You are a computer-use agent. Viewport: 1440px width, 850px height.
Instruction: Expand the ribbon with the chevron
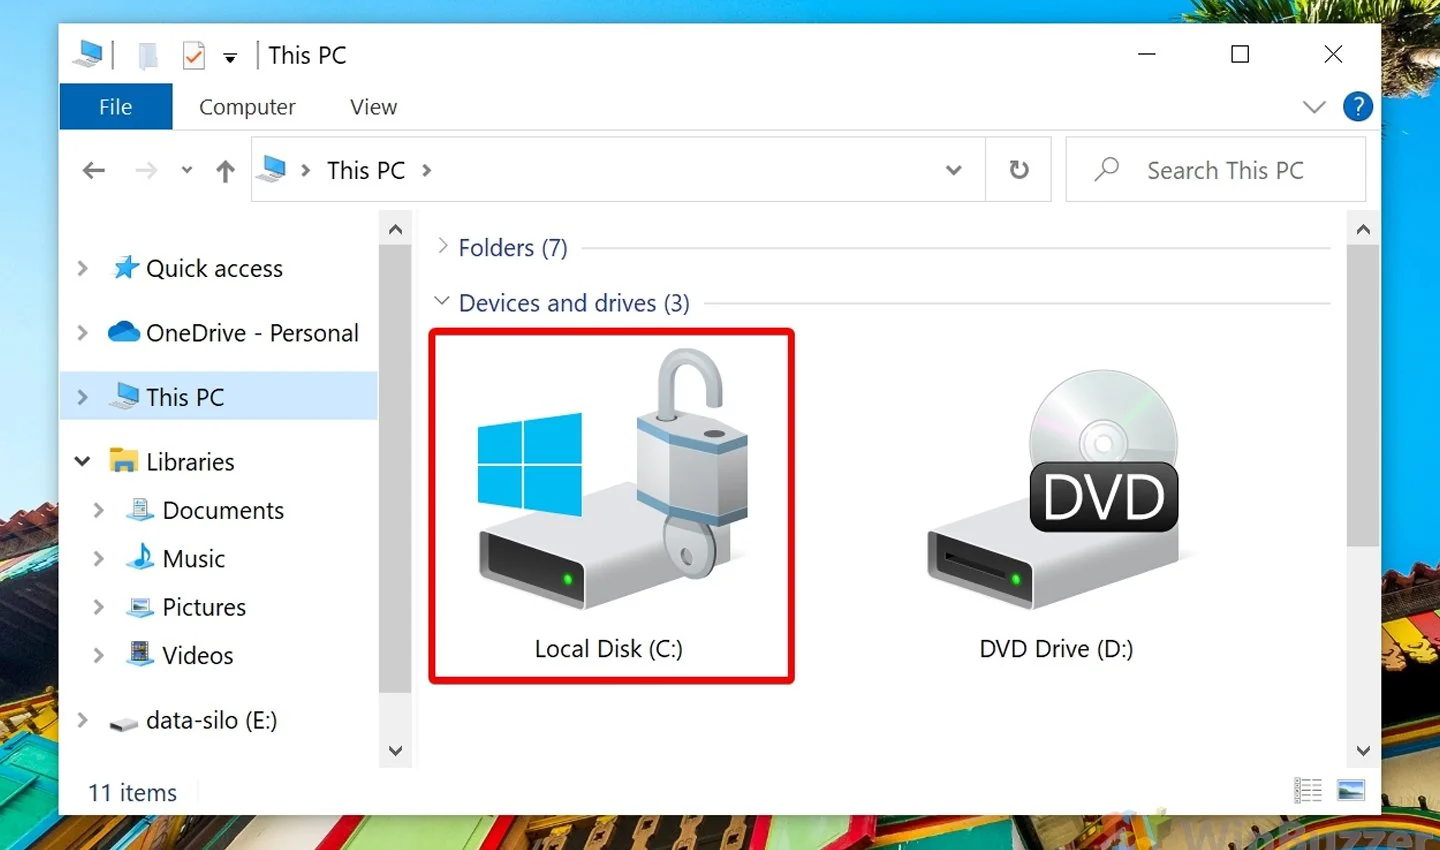pyautogui.click(x=1314, y=107)
